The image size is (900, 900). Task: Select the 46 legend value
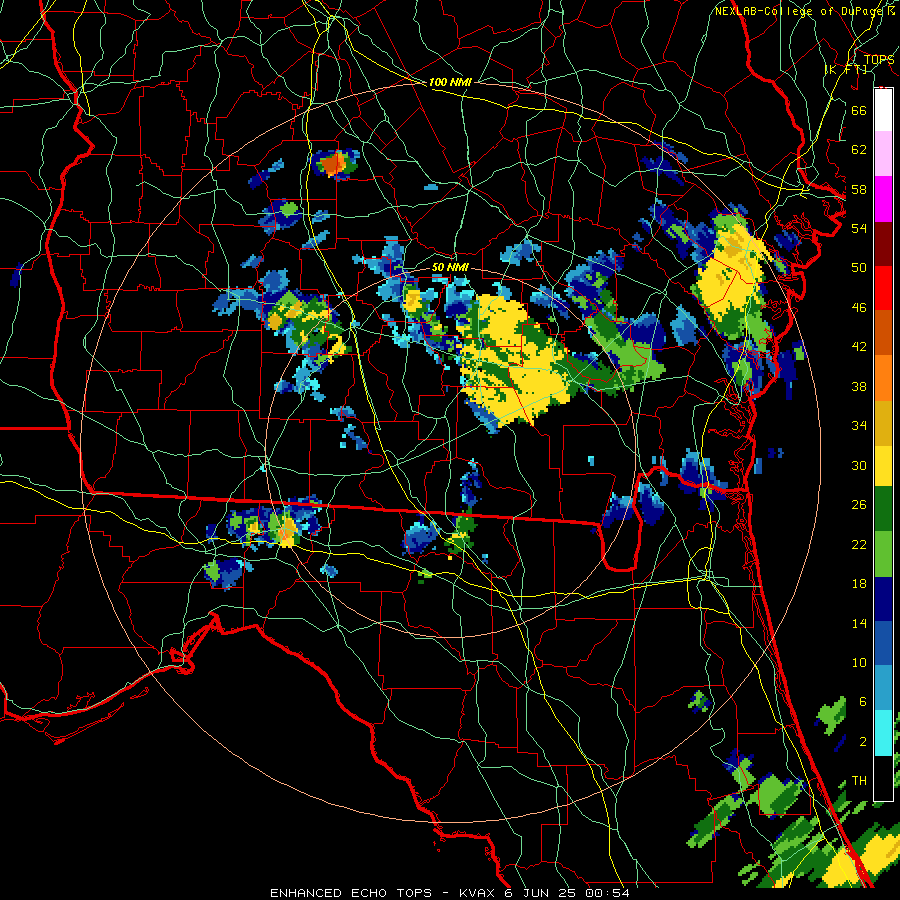[x=859, y=308]
